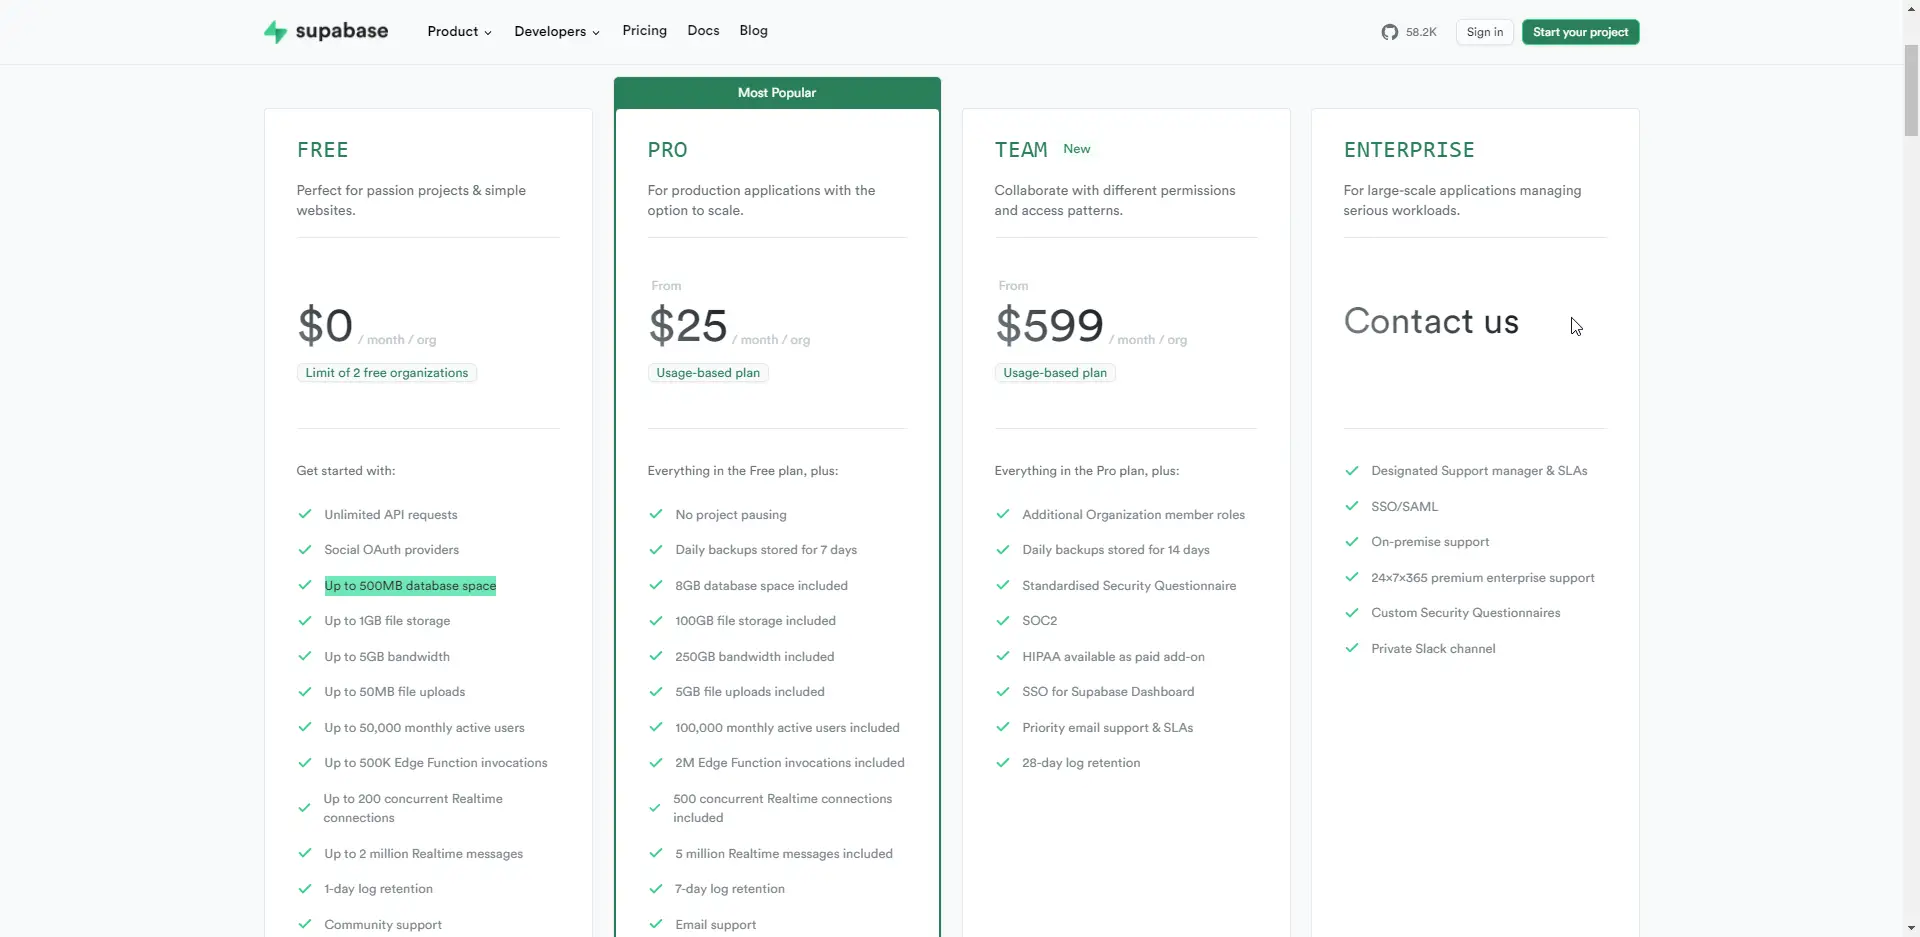Open the GitHub icon with 58.2K stars
This screenshot has height=937, width=1920.
(1390, 32)
